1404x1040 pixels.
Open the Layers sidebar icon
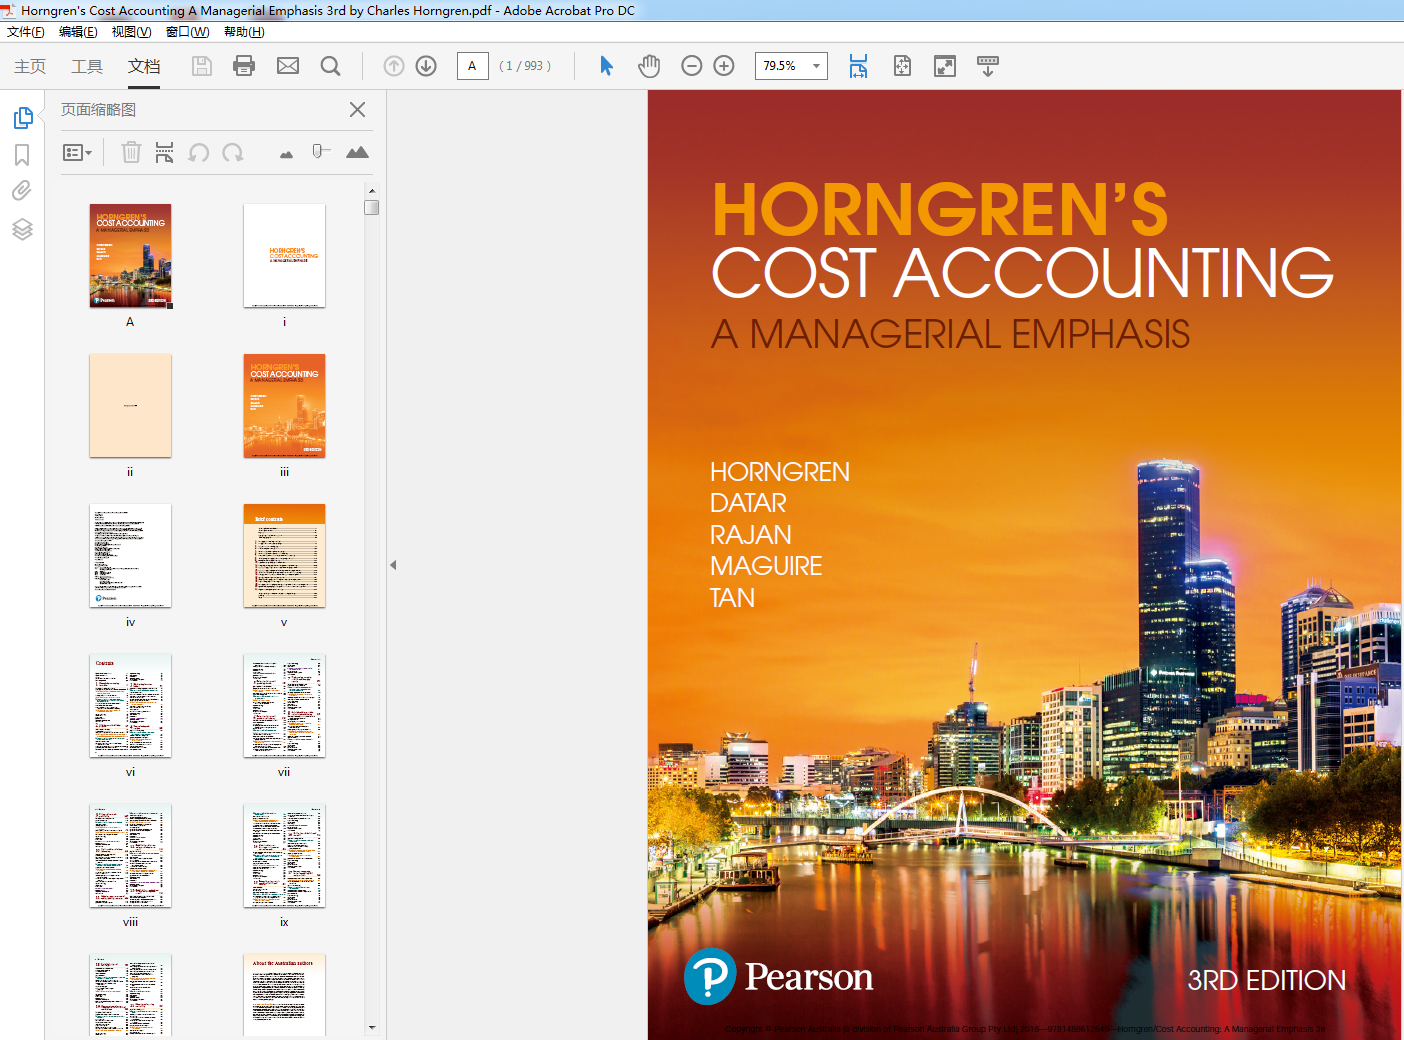coord(22,229)
